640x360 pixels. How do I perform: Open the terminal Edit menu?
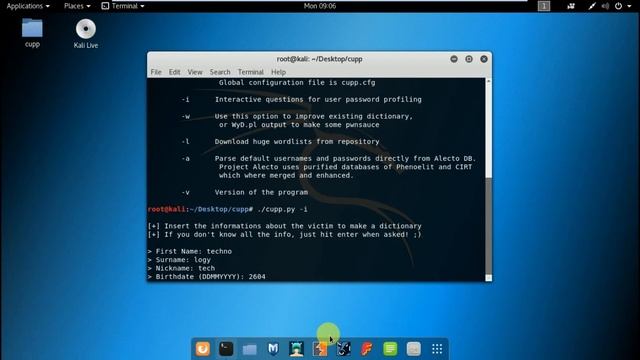tap(174, 72)
